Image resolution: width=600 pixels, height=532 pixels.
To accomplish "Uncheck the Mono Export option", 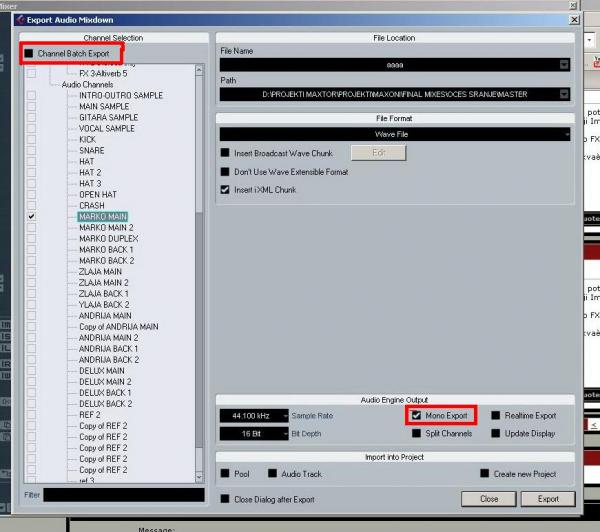I will coord(417,415).
